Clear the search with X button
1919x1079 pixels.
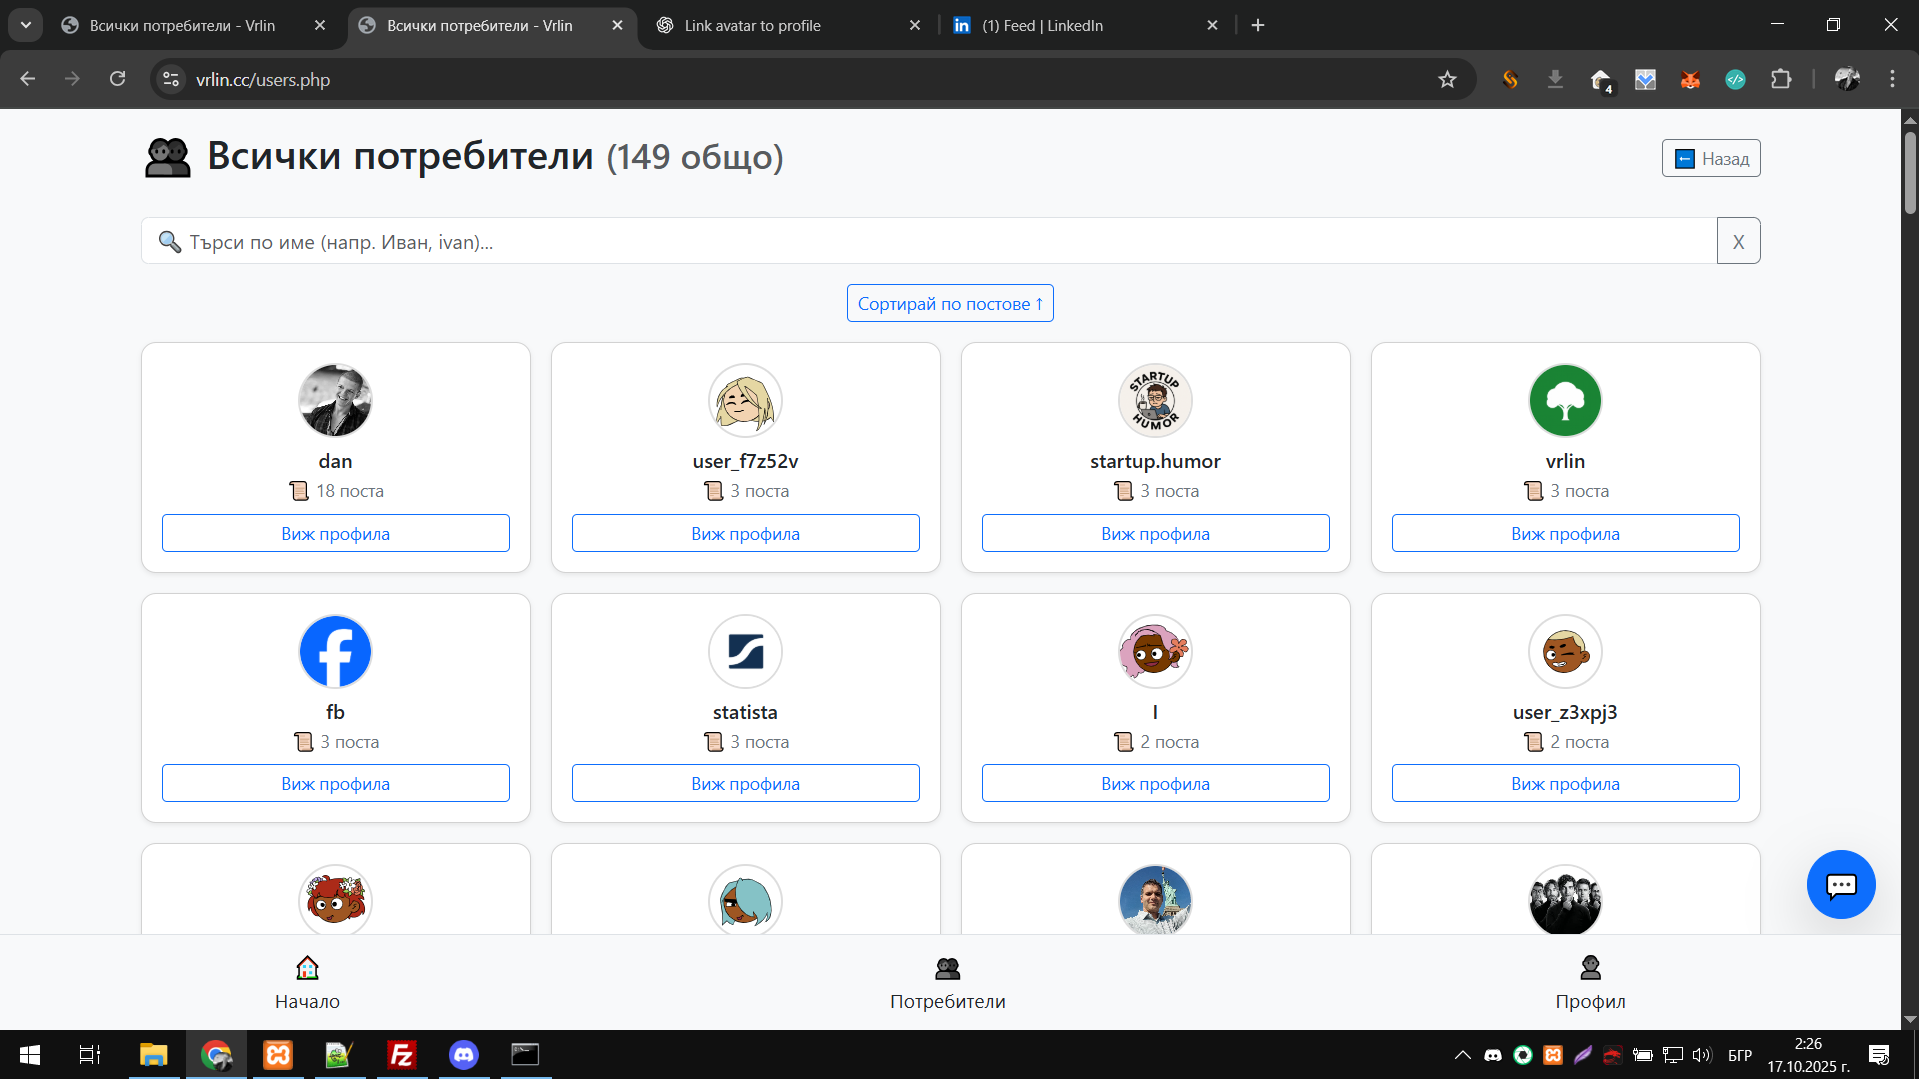(1738, 241)
